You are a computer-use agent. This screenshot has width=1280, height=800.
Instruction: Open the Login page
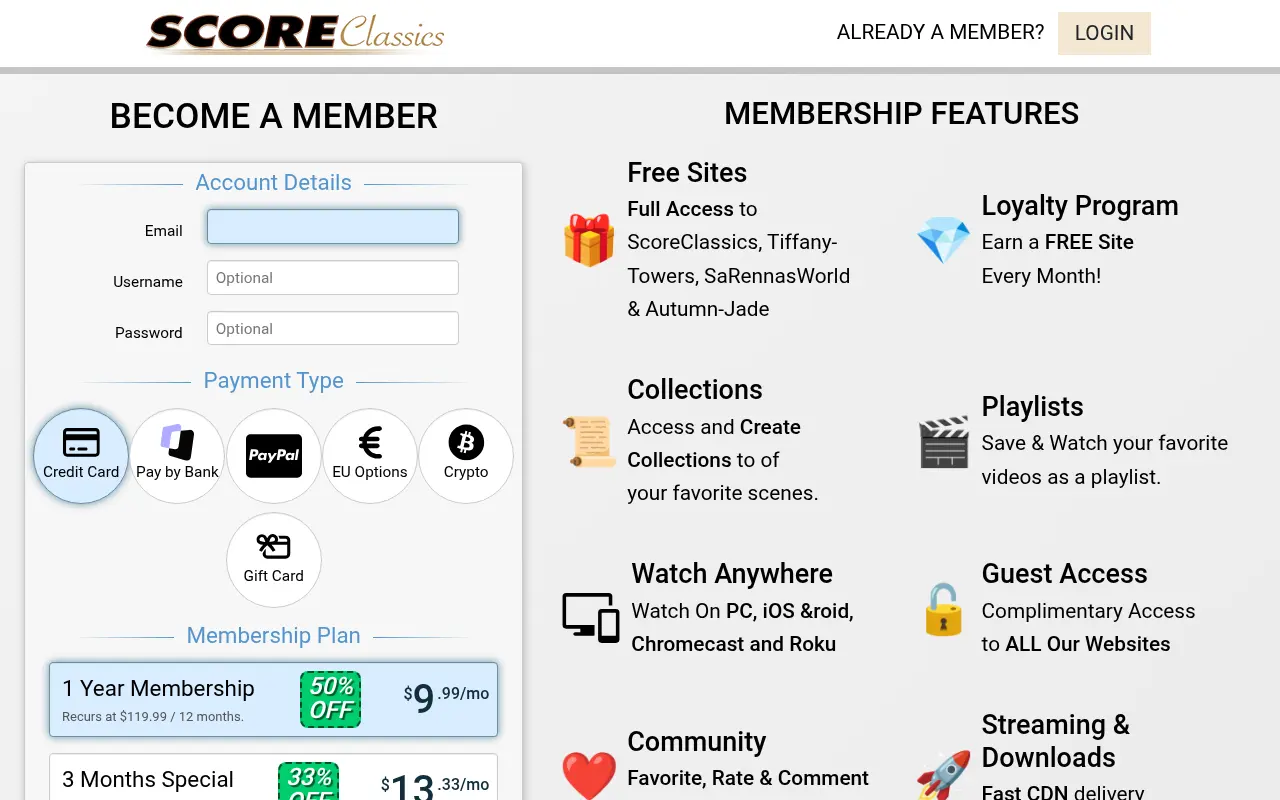1104,33
